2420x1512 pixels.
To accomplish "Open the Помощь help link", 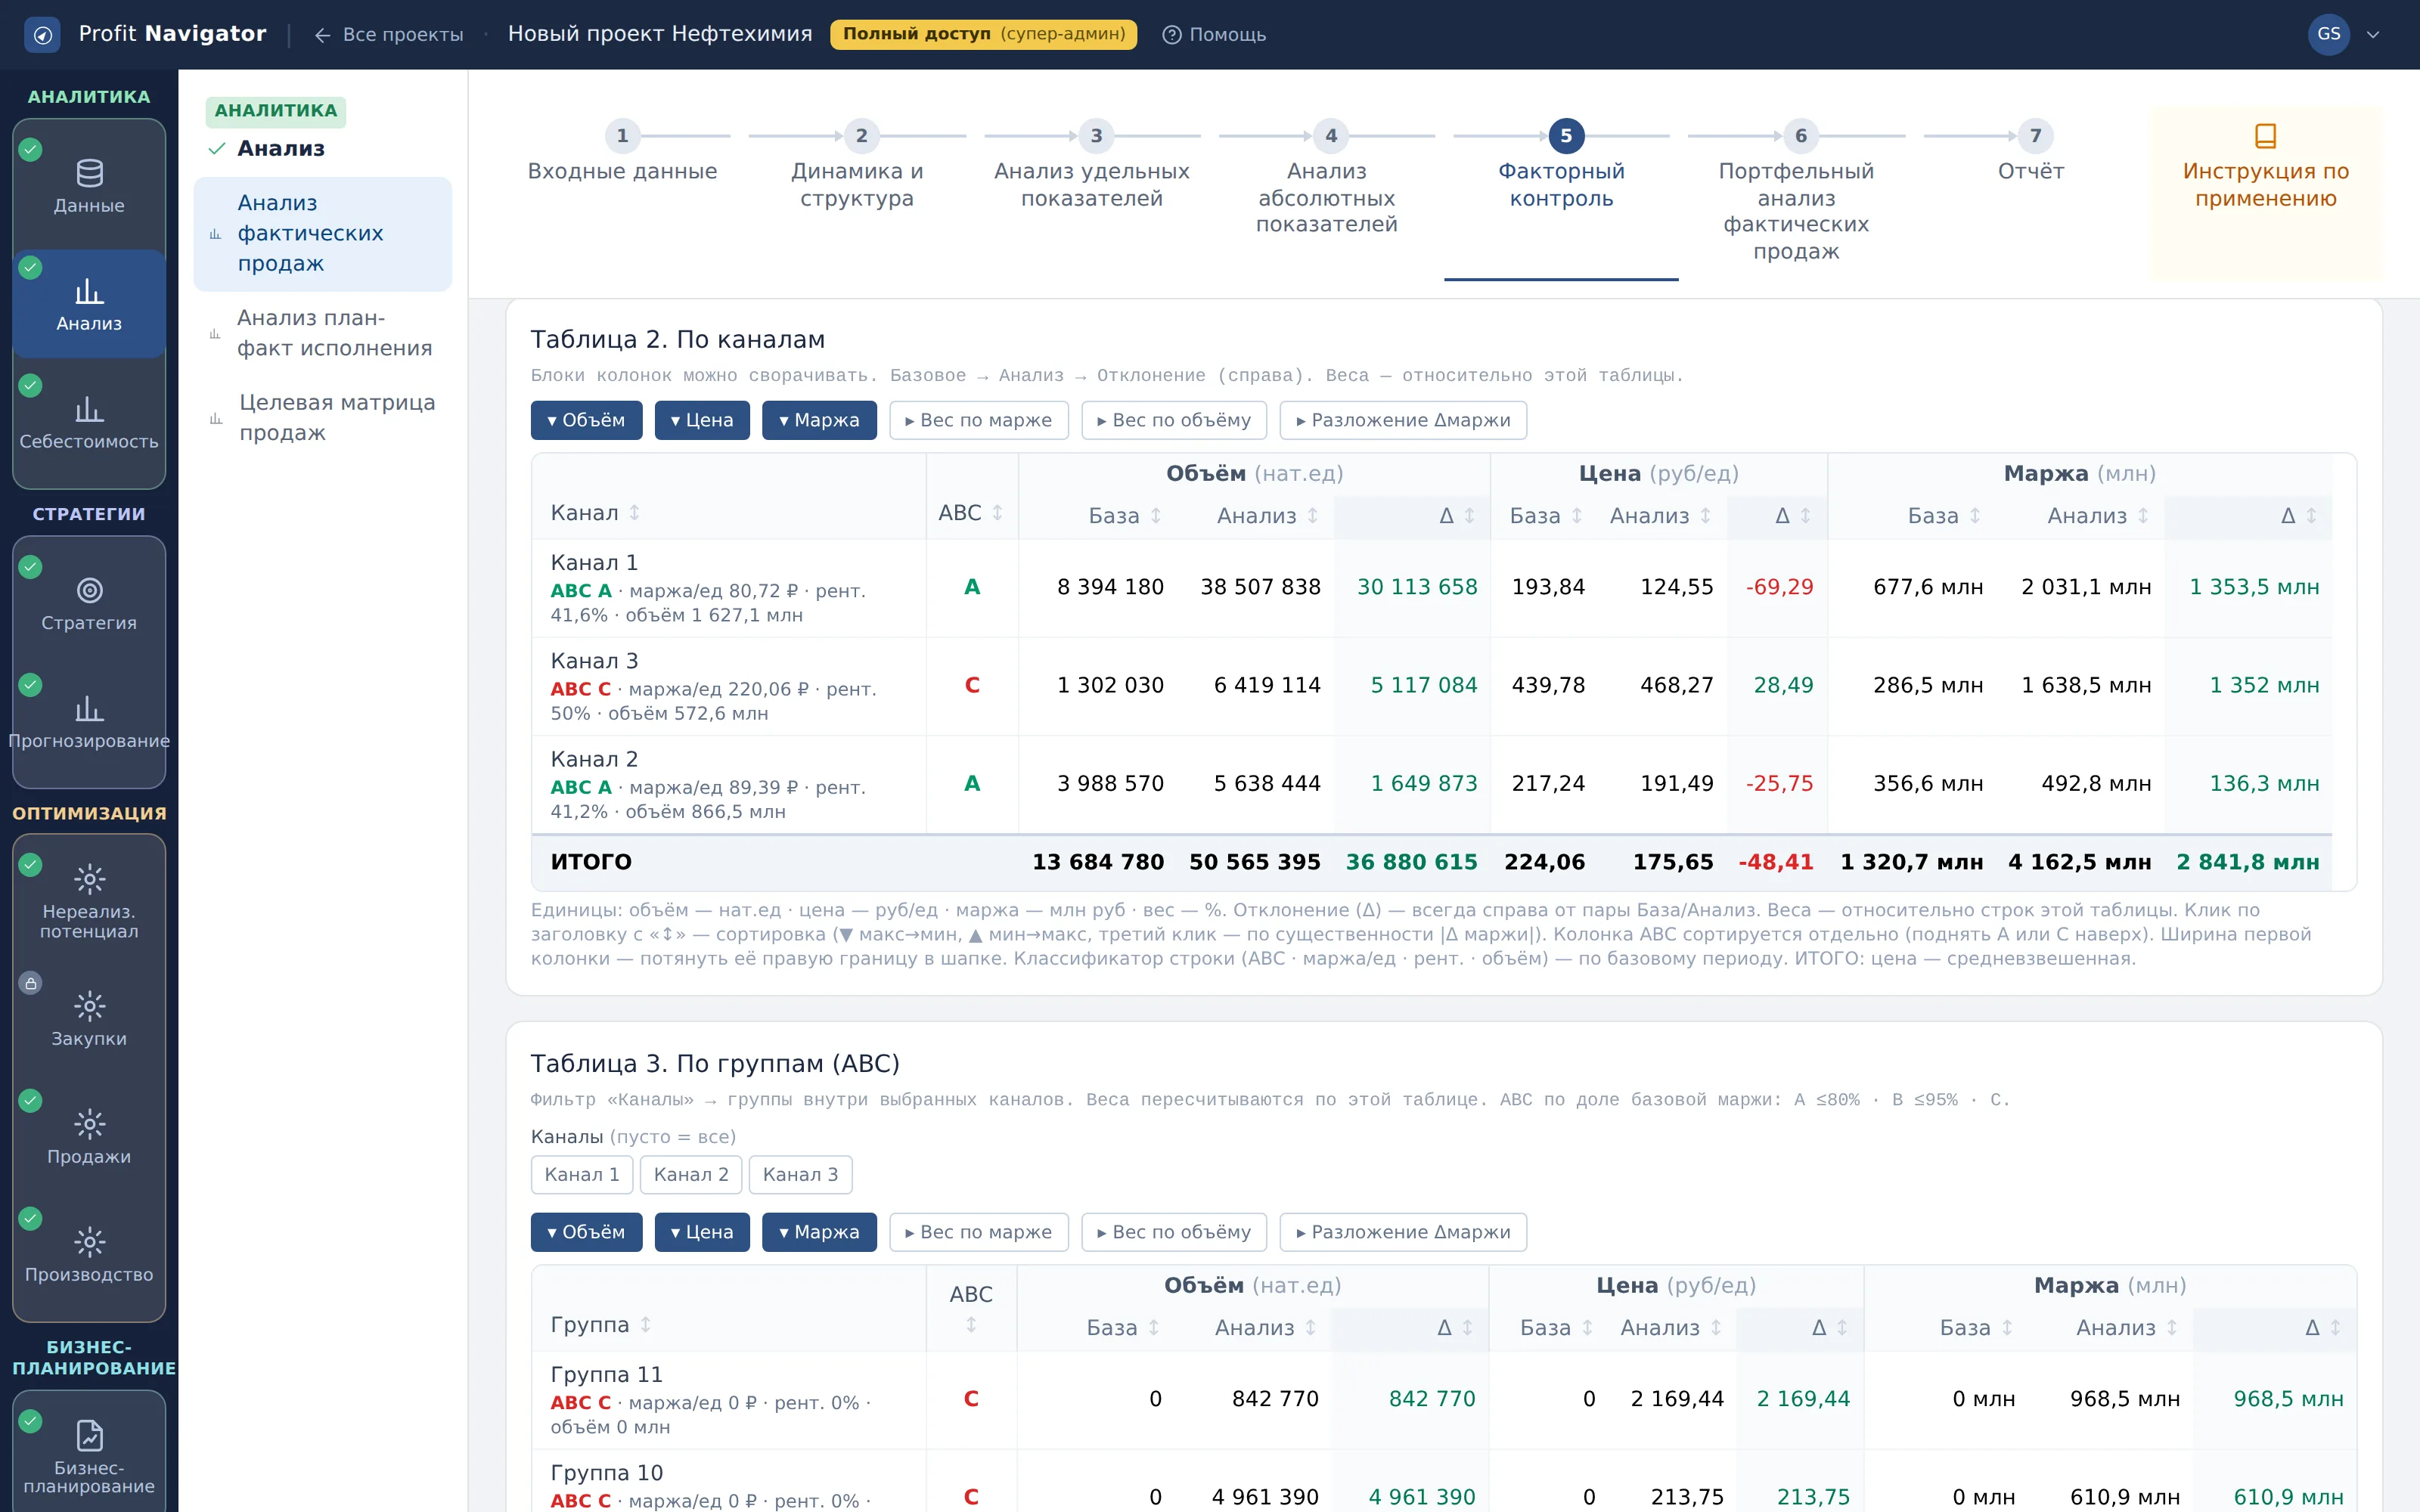I will pos(1214,35).
